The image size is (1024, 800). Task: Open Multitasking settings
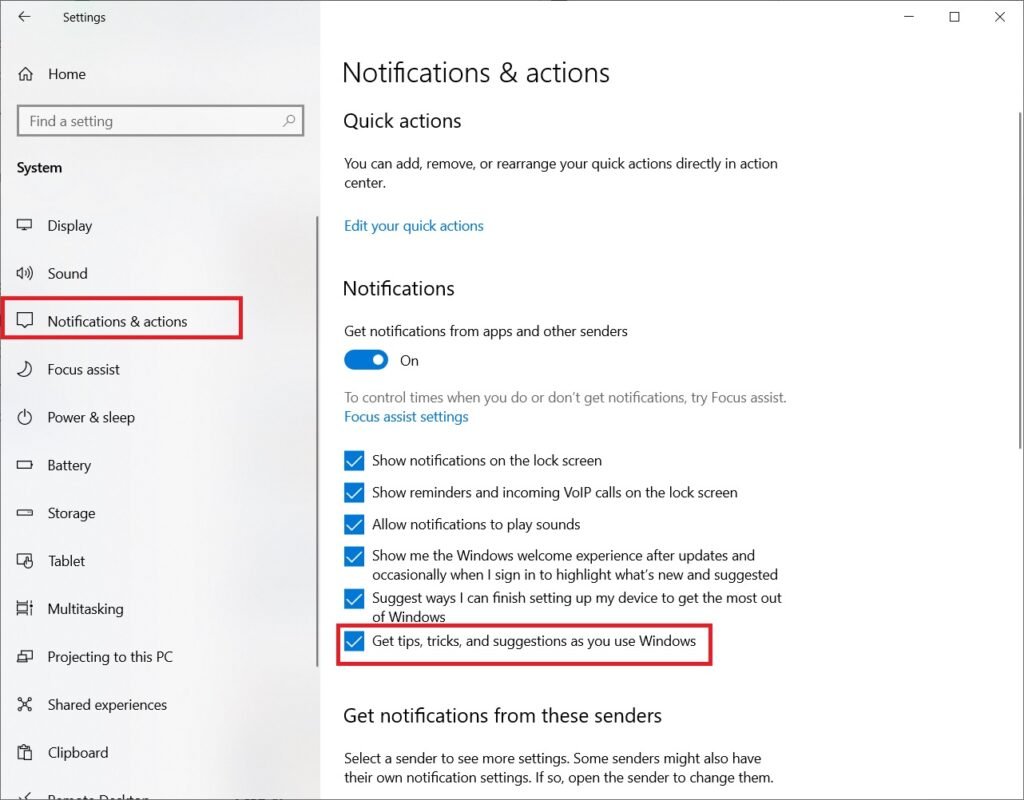(86, 609)
